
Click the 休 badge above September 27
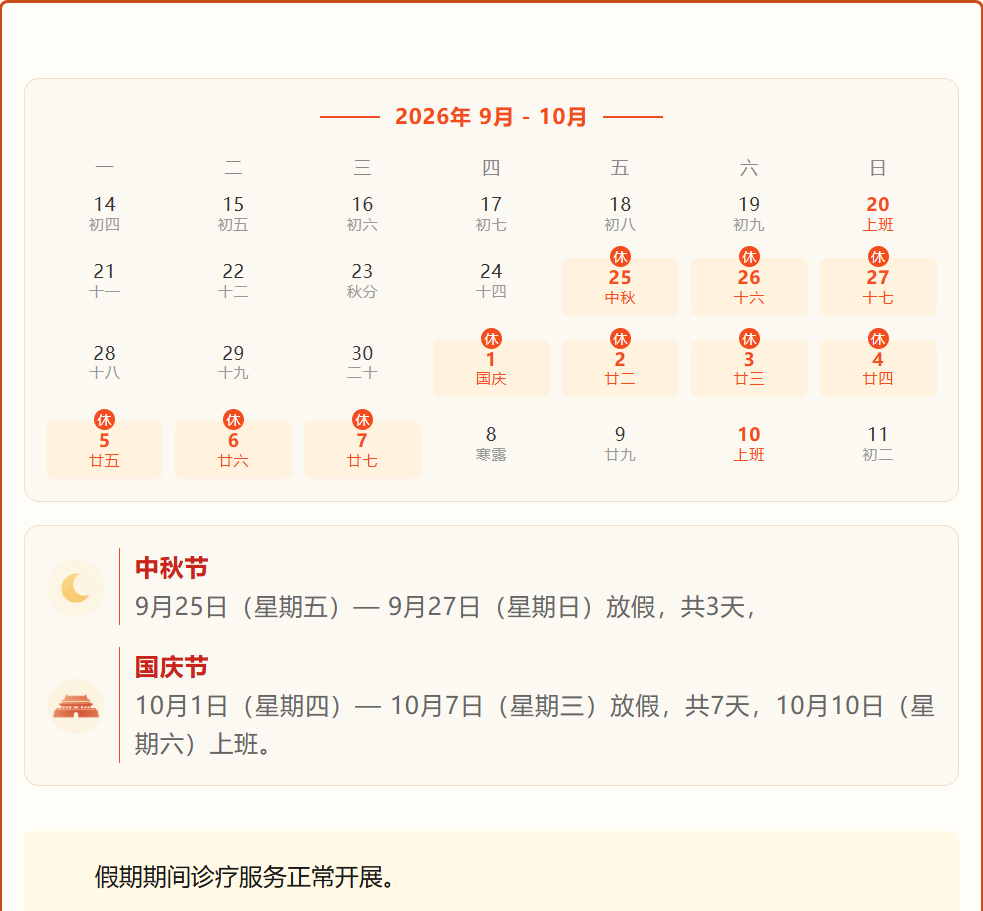(878, 256)
